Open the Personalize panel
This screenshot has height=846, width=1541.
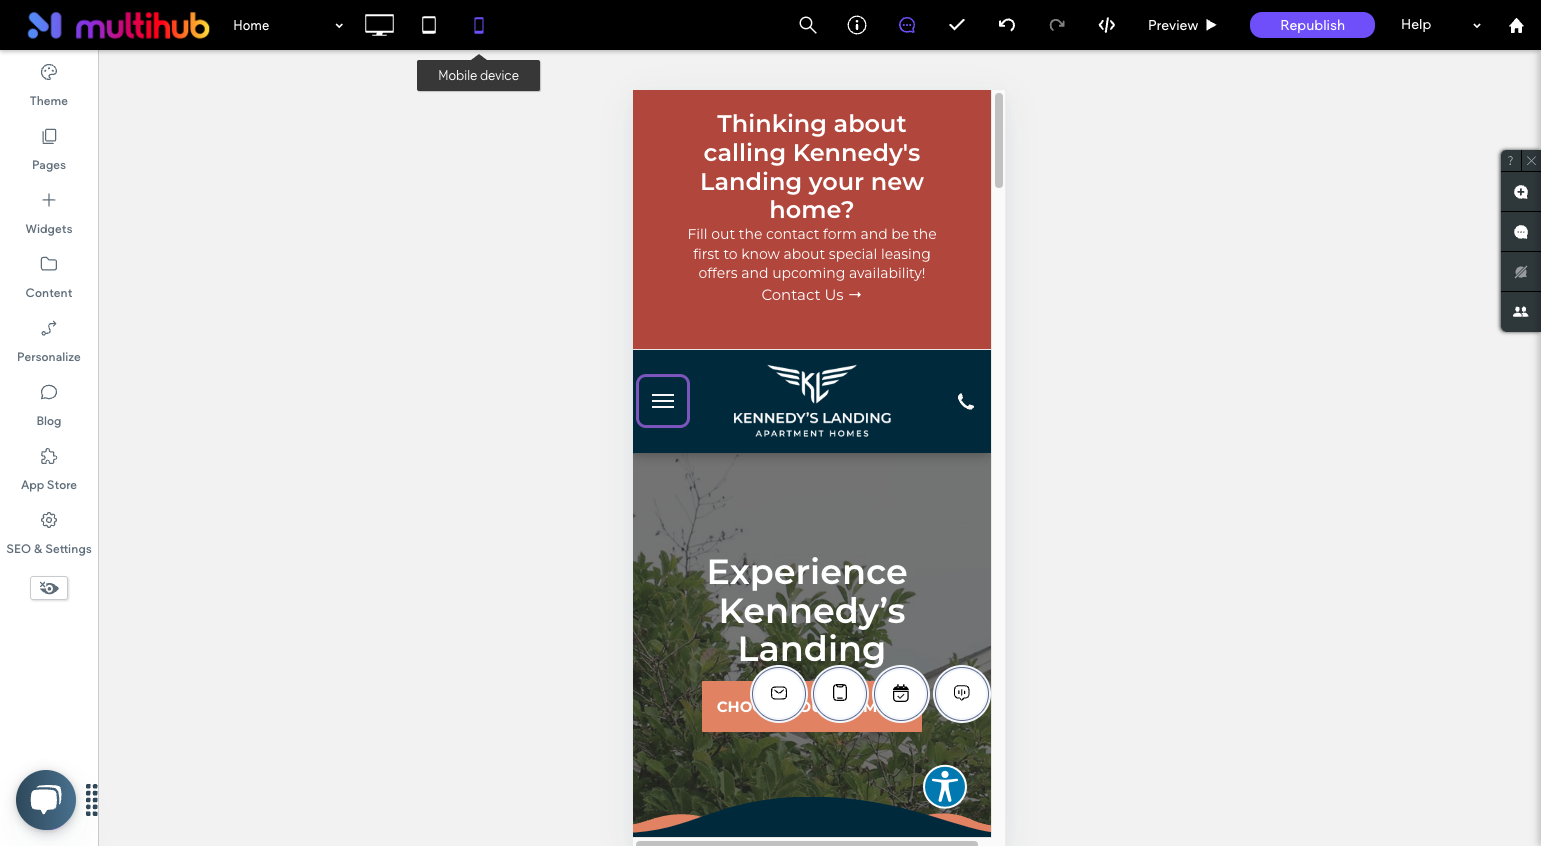[49, 341]
